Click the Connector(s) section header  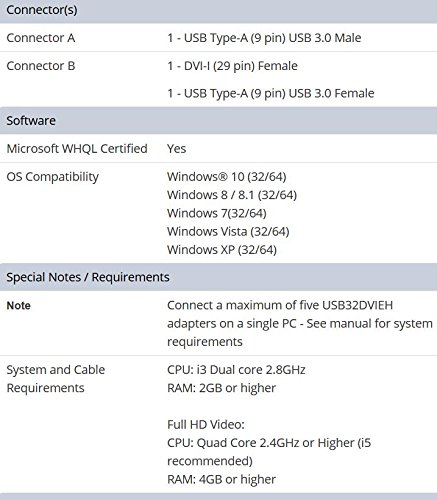(218, 10)
